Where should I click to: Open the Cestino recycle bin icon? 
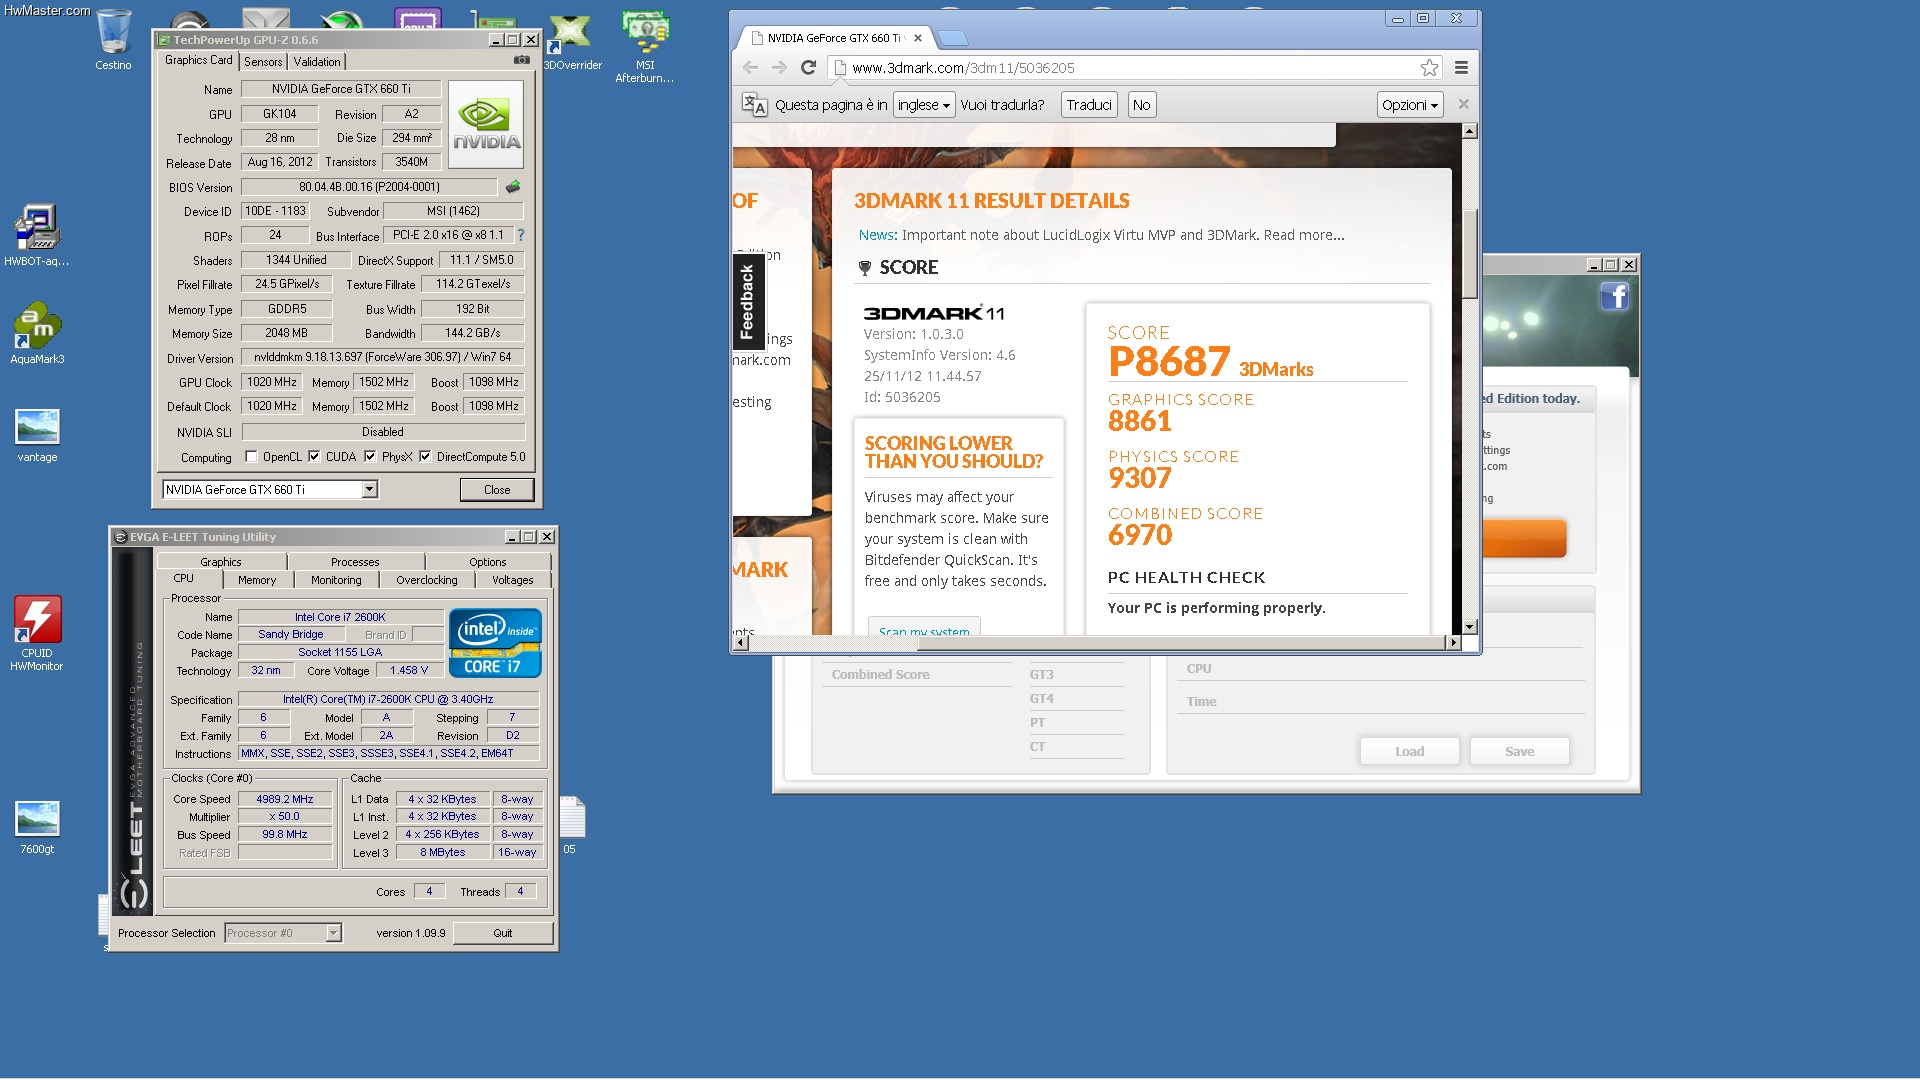[x=113, y=39]
